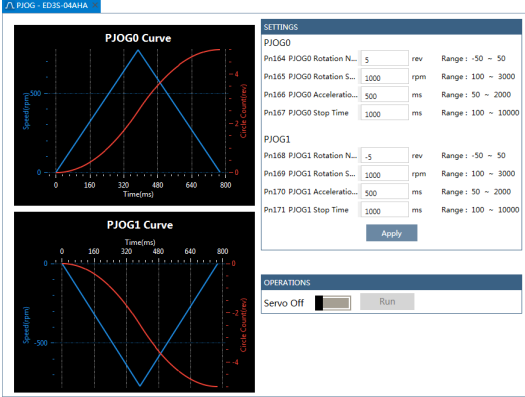525x397 pixels.
Task: Click the Run button
Action: point(387,302)
